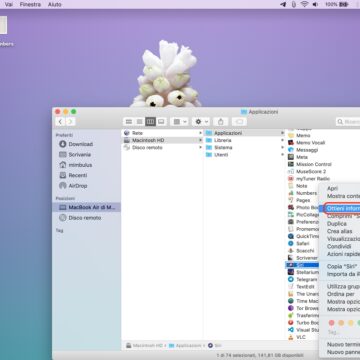Click the Edit Tags toolbar button

239,122
